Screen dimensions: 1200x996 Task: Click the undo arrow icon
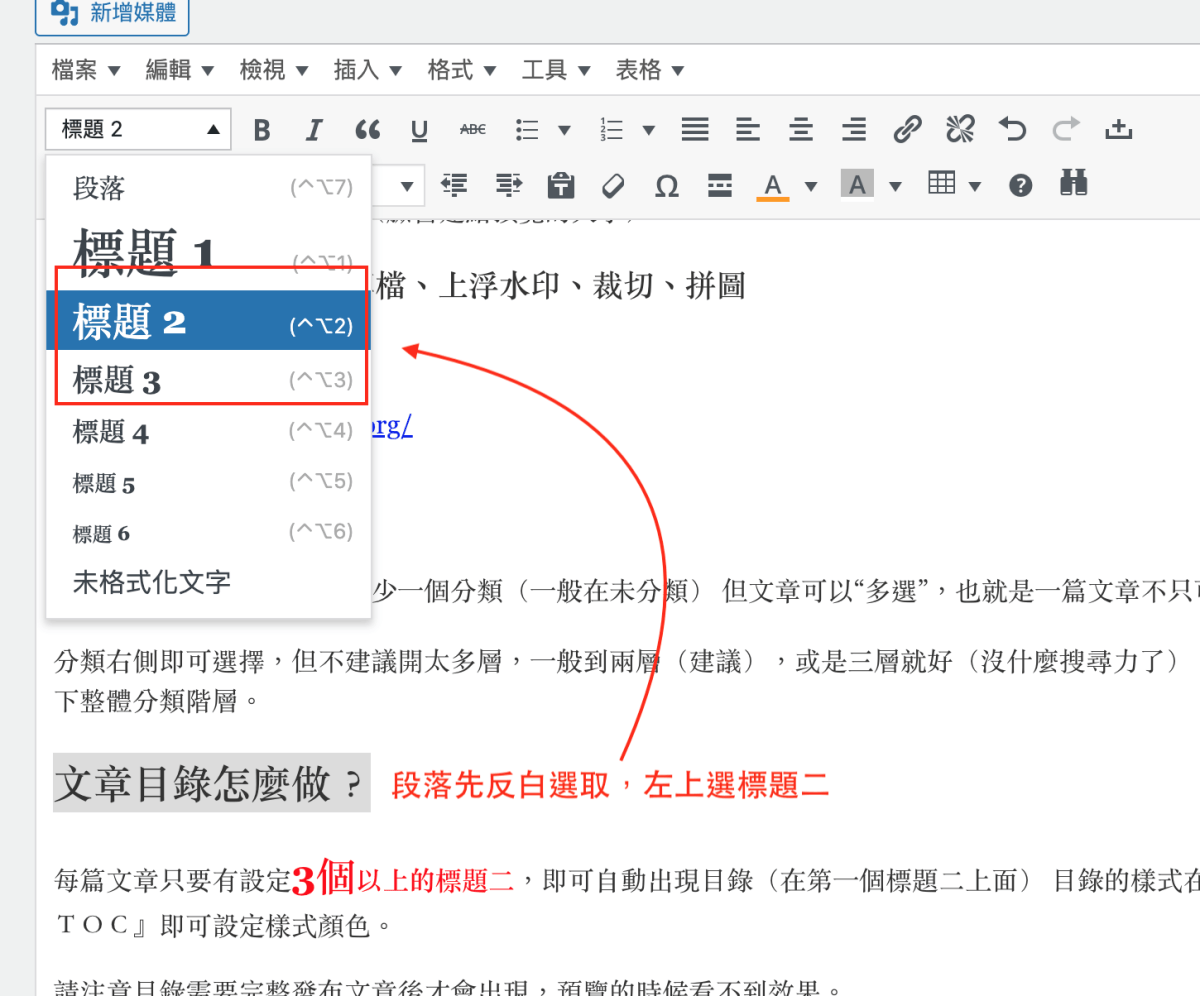click(x=1013, y=129)
